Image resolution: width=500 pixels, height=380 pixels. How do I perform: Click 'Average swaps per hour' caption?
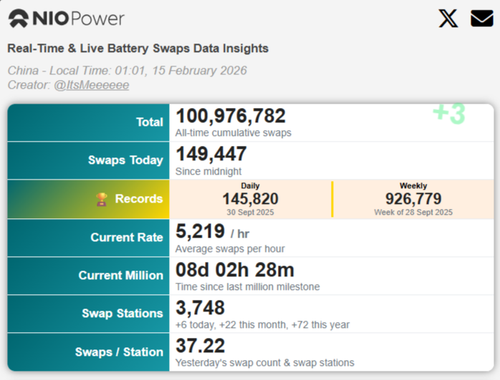(x=230, y=249)
